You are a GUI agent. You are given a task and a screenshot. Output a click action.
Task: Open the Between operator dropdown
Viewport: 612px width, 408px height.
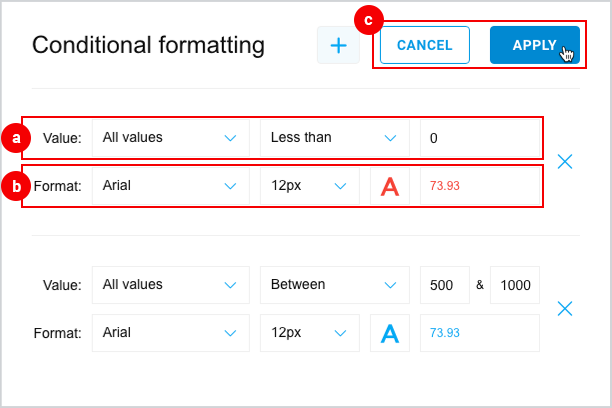335,285
